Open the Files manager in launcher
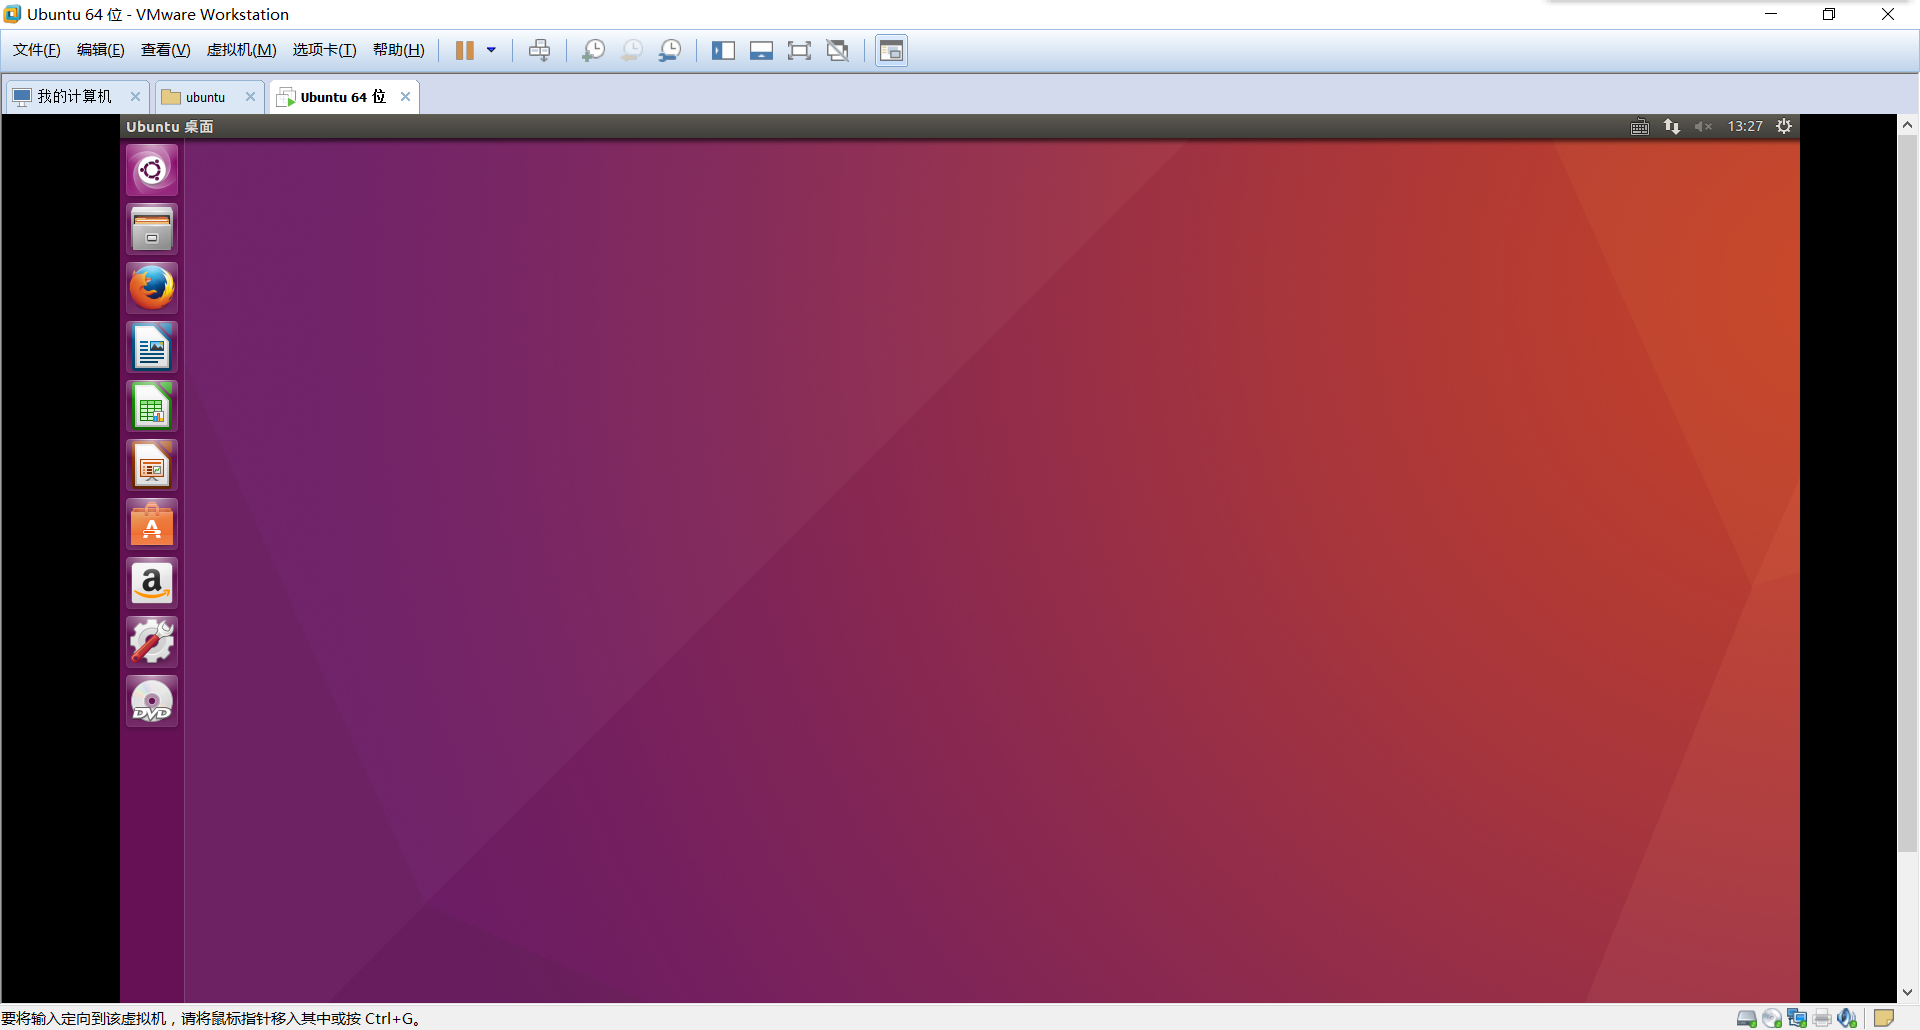Screen dimensions: 1920x1030 point(152,229)
